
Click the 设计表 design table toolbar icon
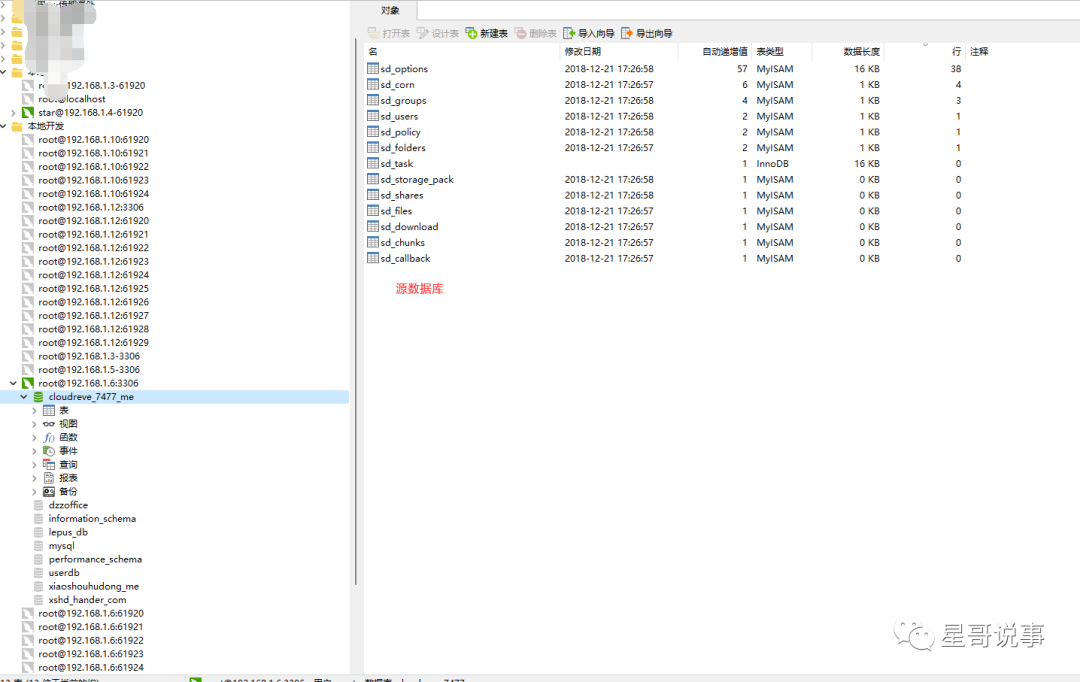pyautogui.click(x=423, y=33)
